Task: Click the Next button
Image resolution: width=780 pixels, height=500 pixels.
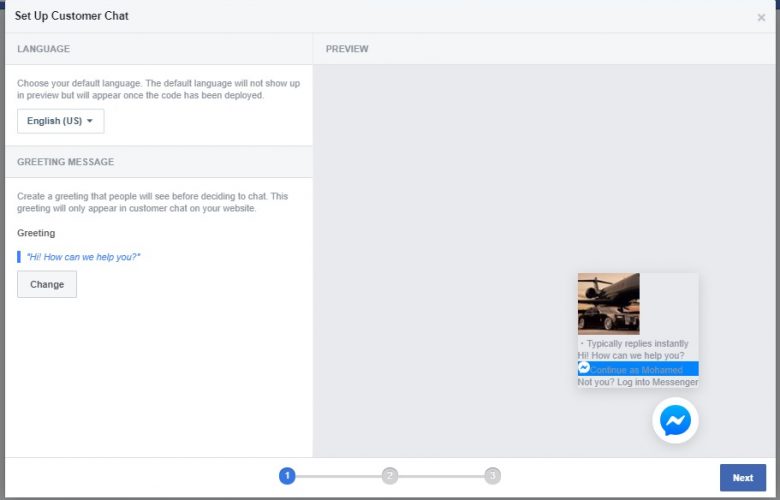Action: coord(742,478)
